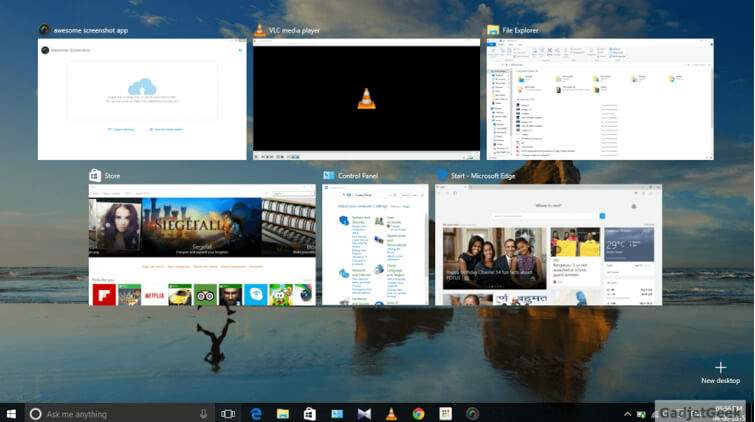
Task: Switch to the Start - Microsoft Edge window thumbnail
Action: click(x=548, y=245)
